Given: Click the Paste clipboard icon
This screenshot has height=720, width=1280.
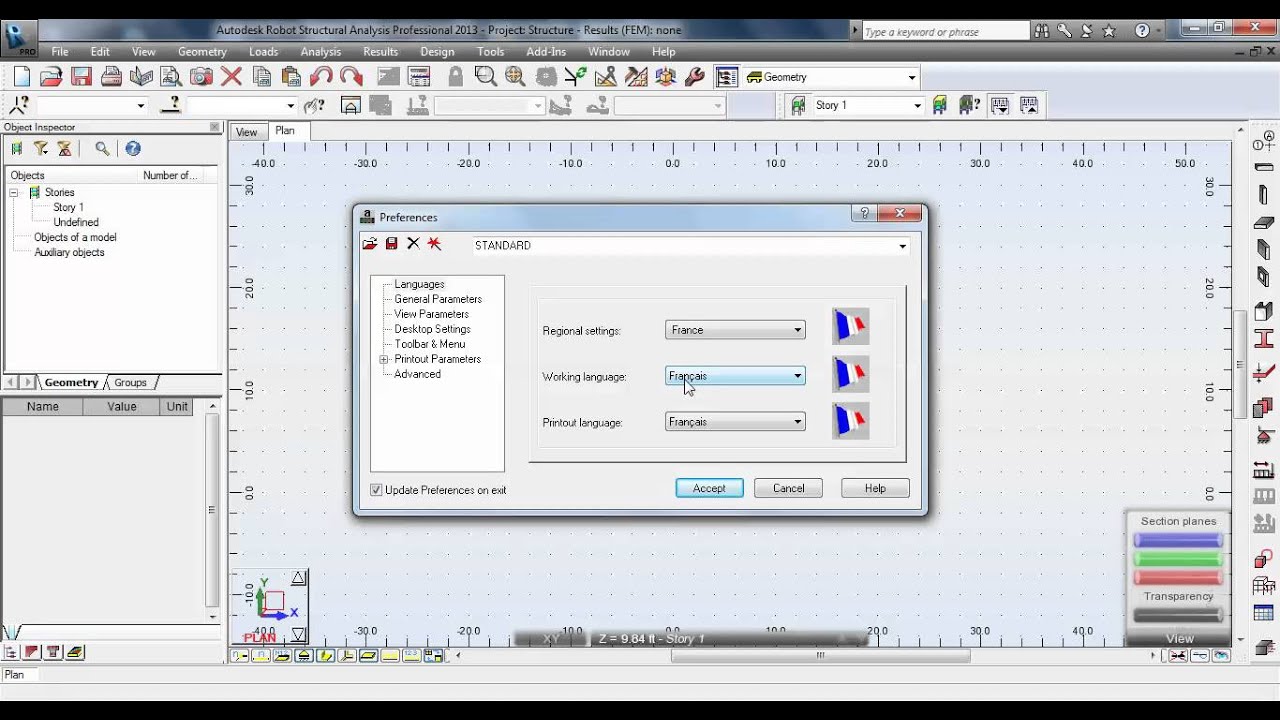Looking at the screenshot, I should coord(291,77).
